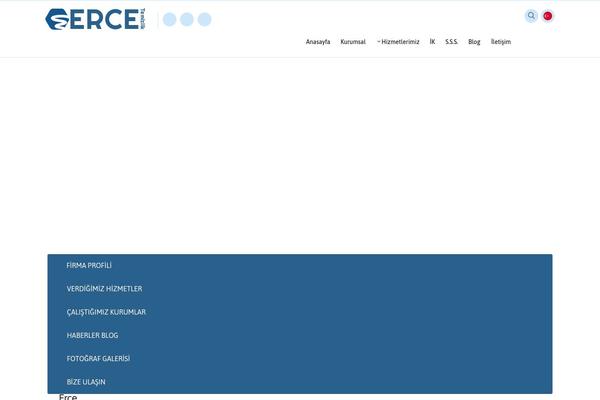Screen dimensions: 600x400
Task: Visit the VERDİĞİMİZ HİZMETLER link
Action: [x=104, y=289]
